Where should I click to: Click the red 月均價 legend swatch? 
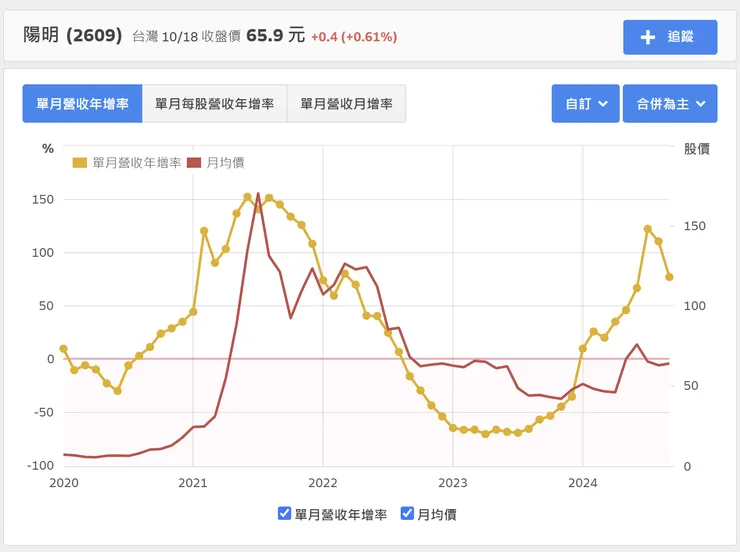[194, 163]
